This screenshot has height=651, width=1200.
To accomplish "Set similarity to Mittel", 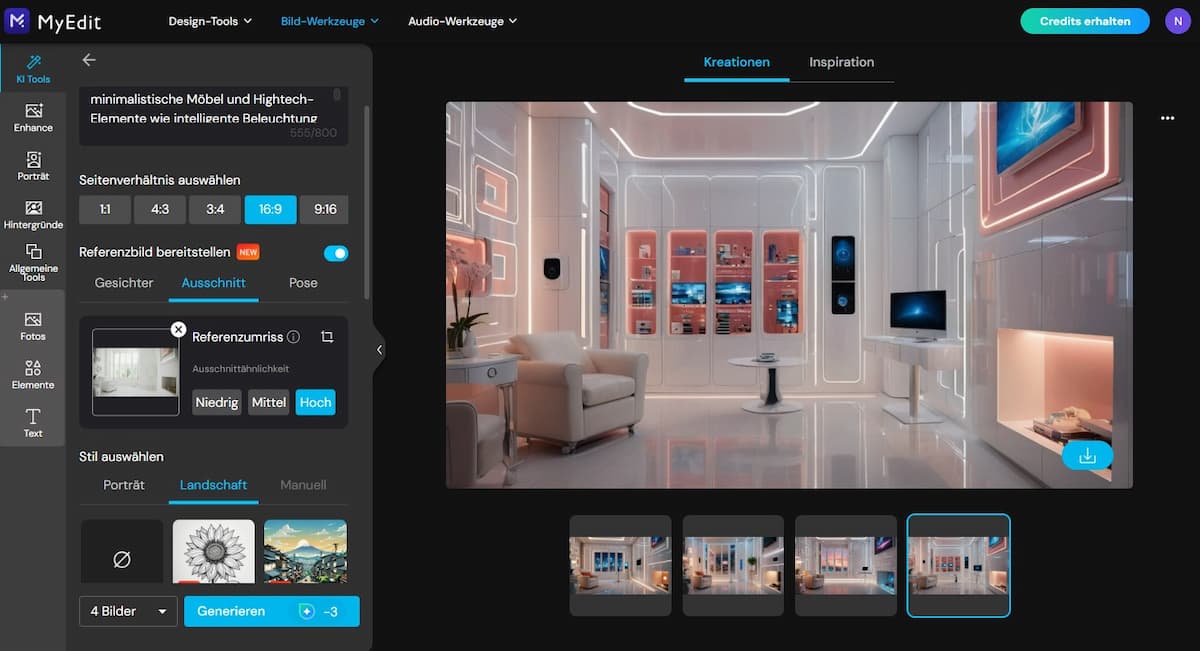I will pos(269,402).
